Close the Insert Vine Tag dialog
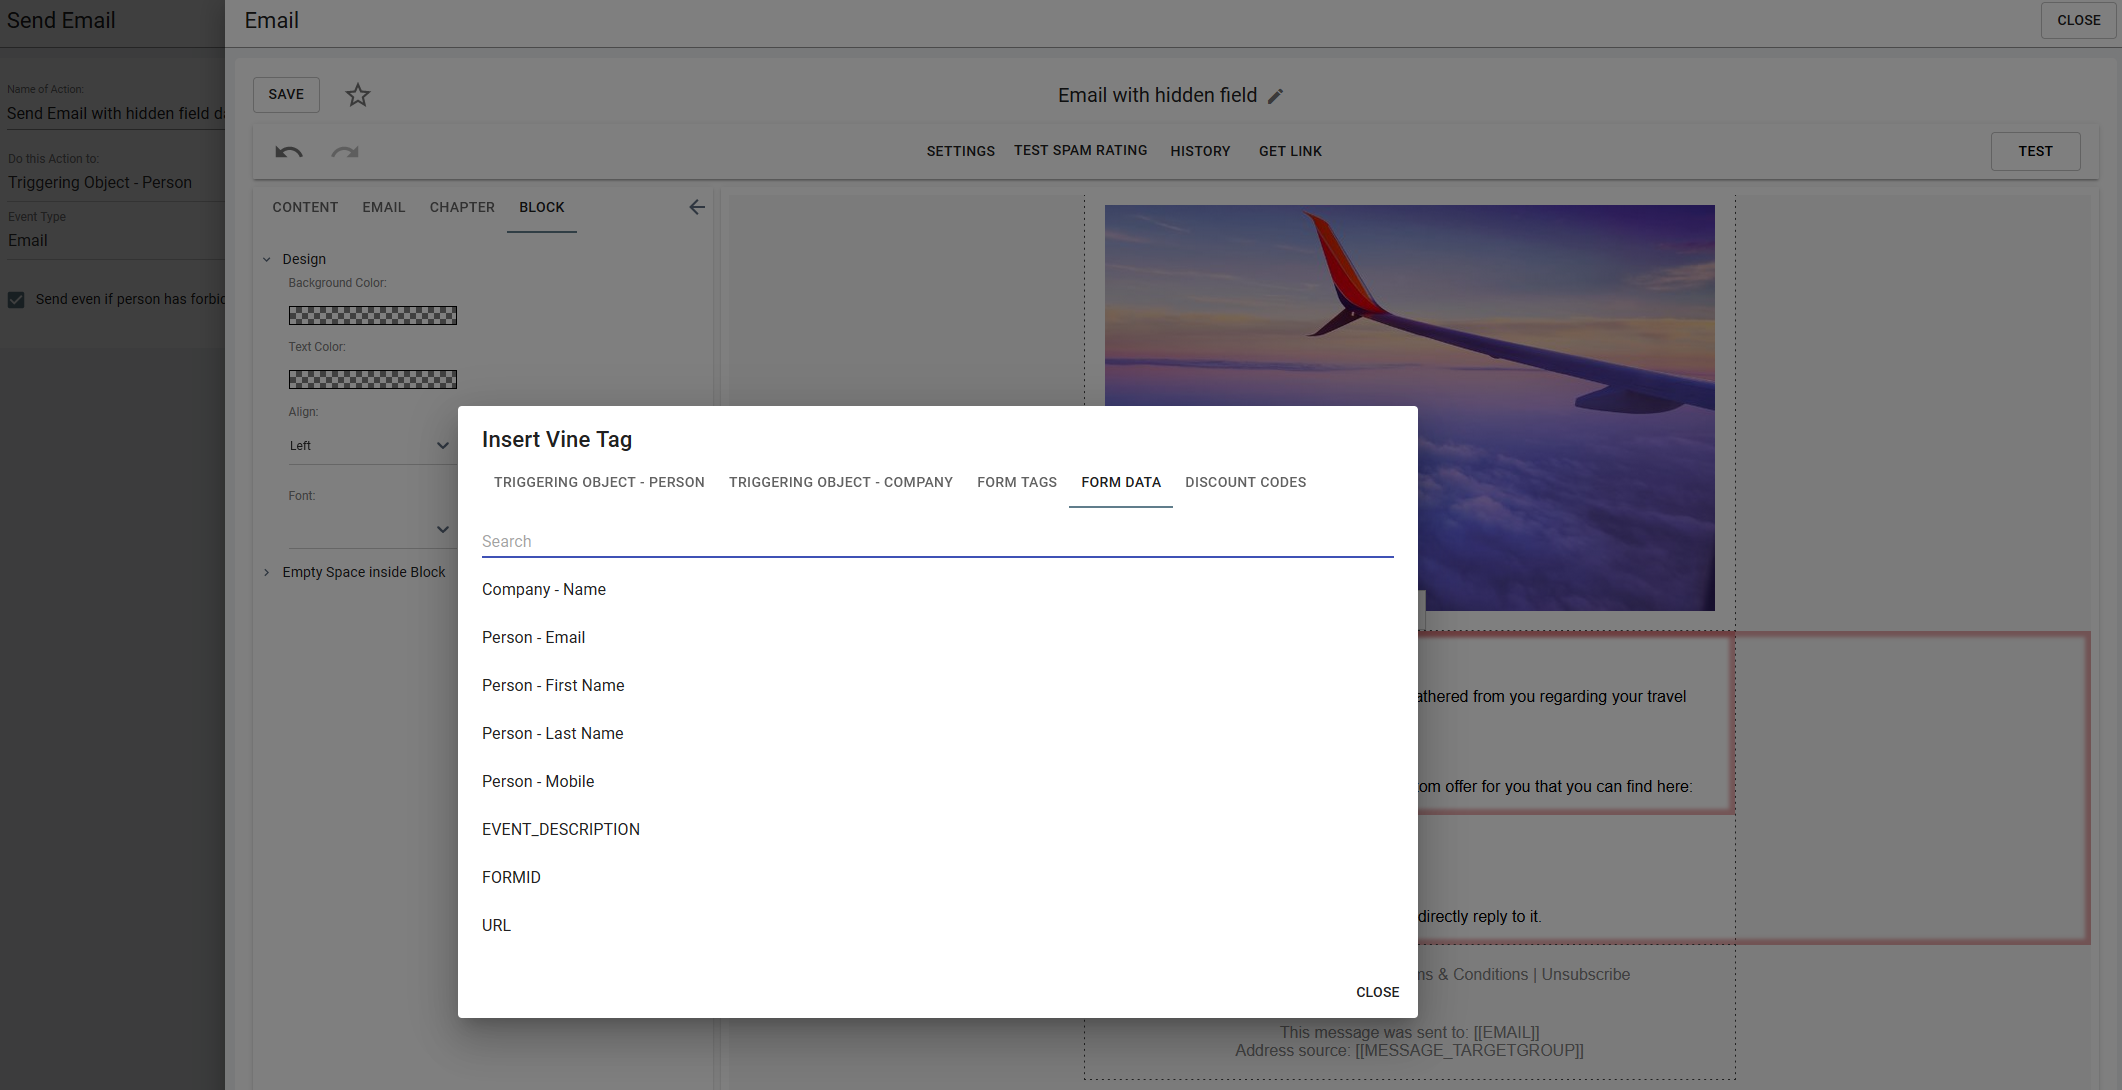 (1377, 992)
